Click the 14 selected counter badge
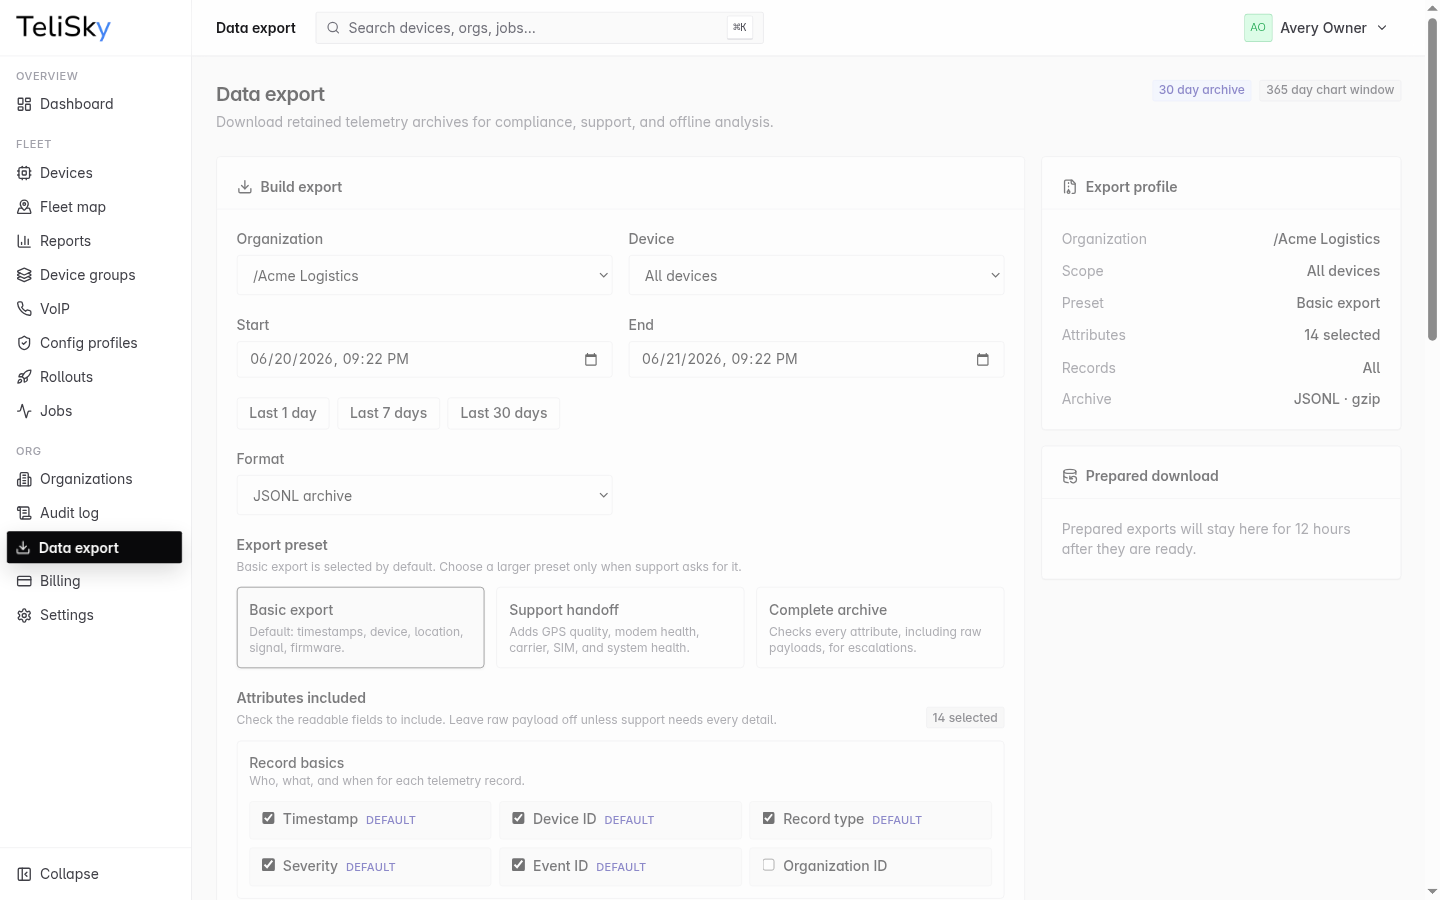This screenshot has height=900, width=1440. point(965,718)
